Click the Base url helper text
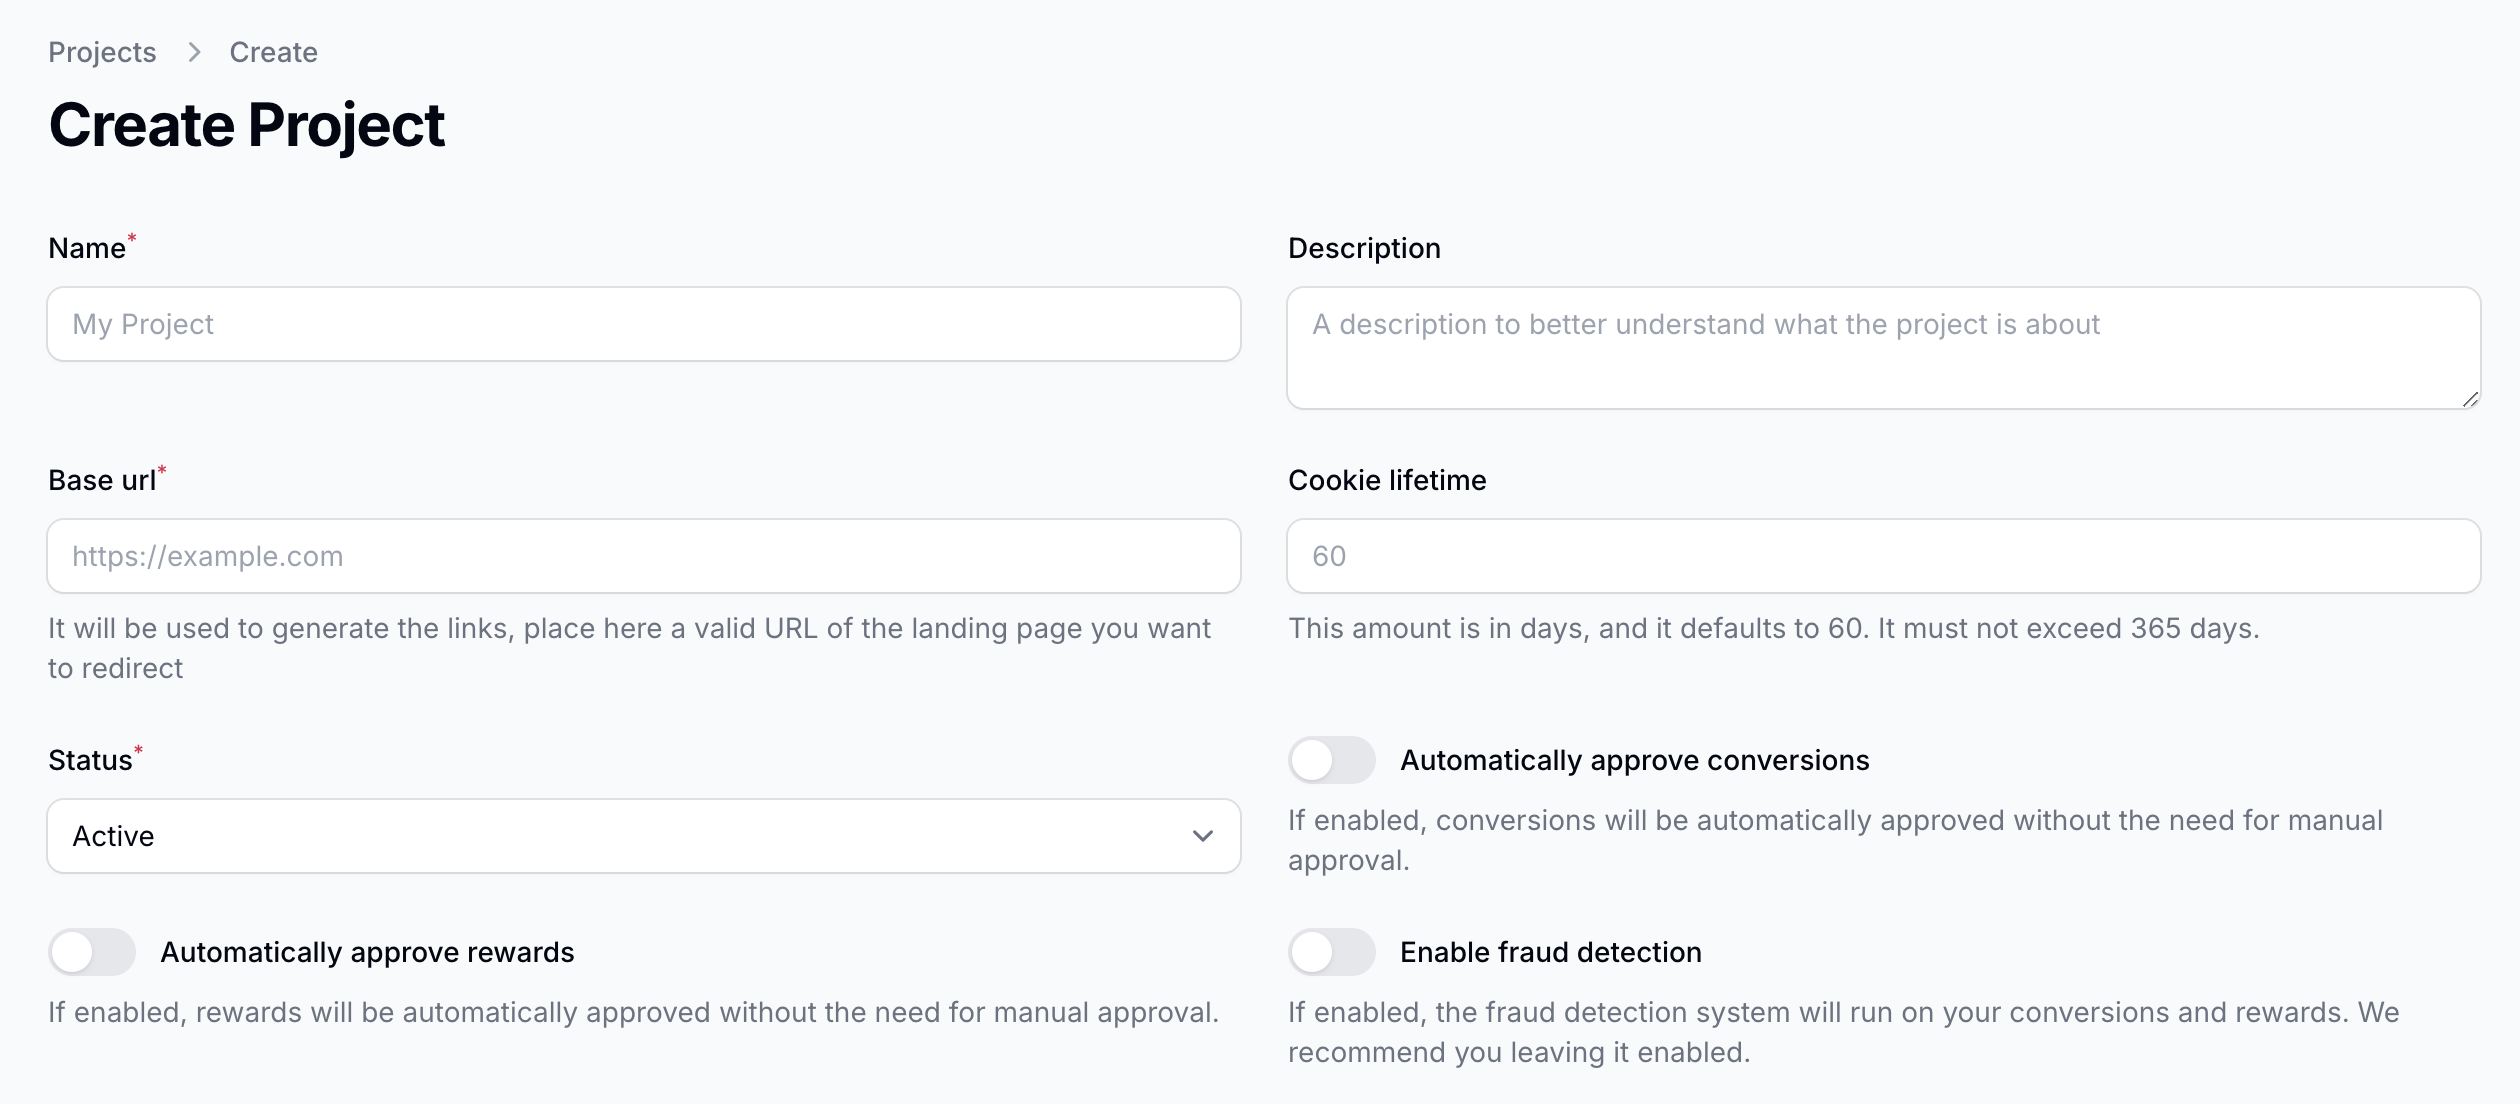Screen dimensions: 2520x1104 (x=630, y=648)
